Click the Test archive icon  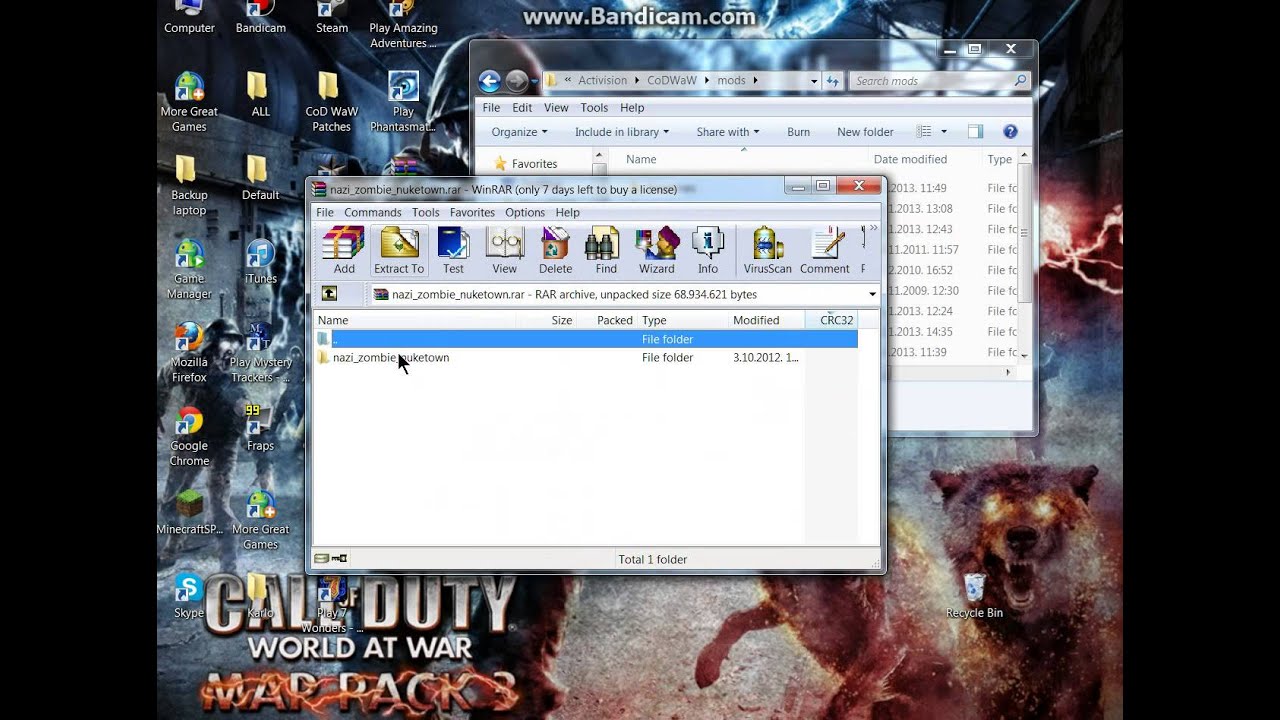pyautogui.click(x=453, y=250)
